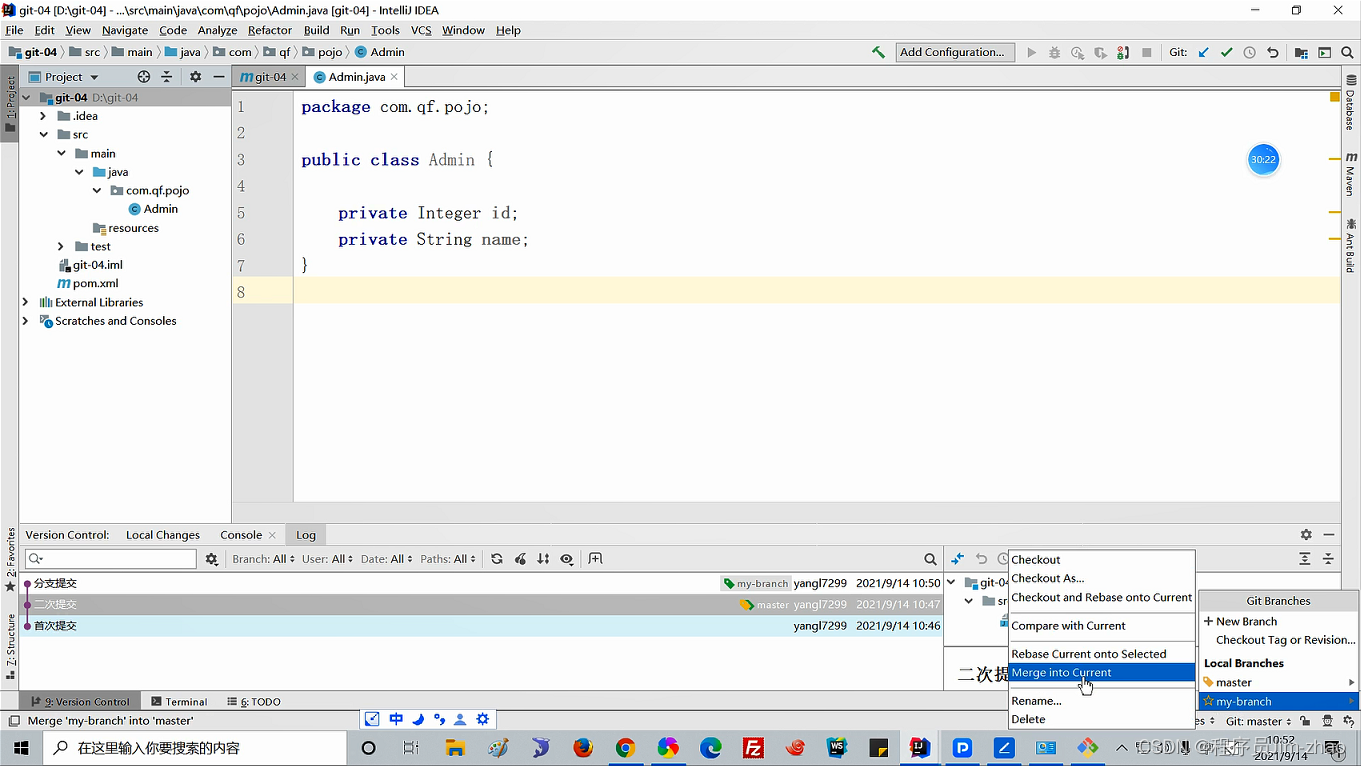The image size is (1361, 766).
Task: Click Expand All icon in details pane
Action: (x=1304, y=559)
